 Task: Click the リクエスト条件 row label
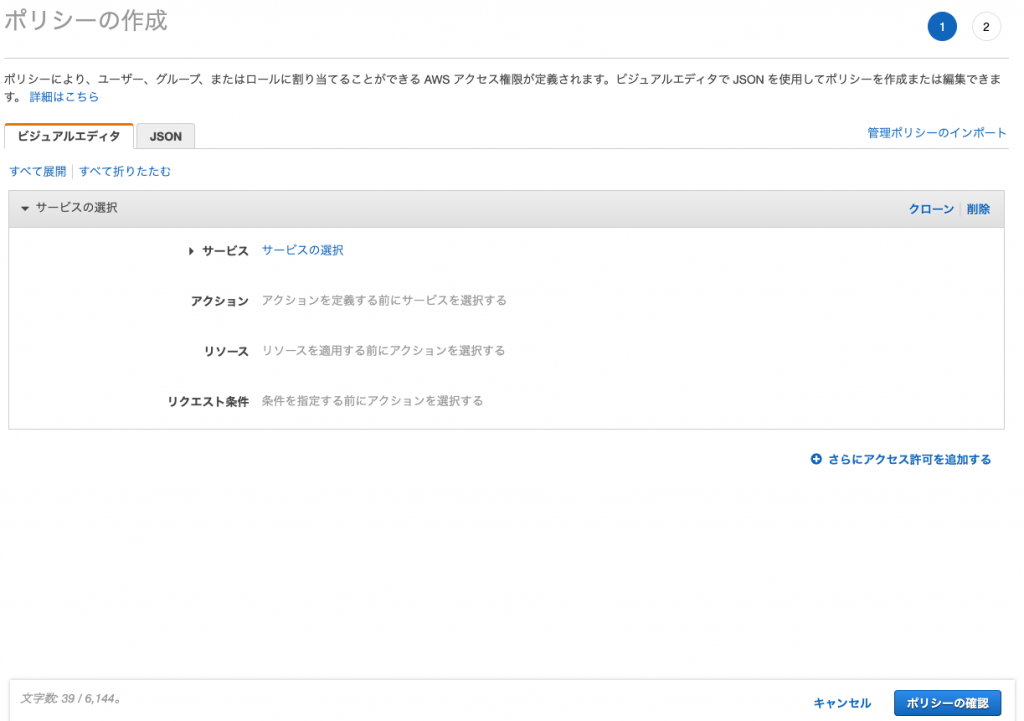(208, 401)
